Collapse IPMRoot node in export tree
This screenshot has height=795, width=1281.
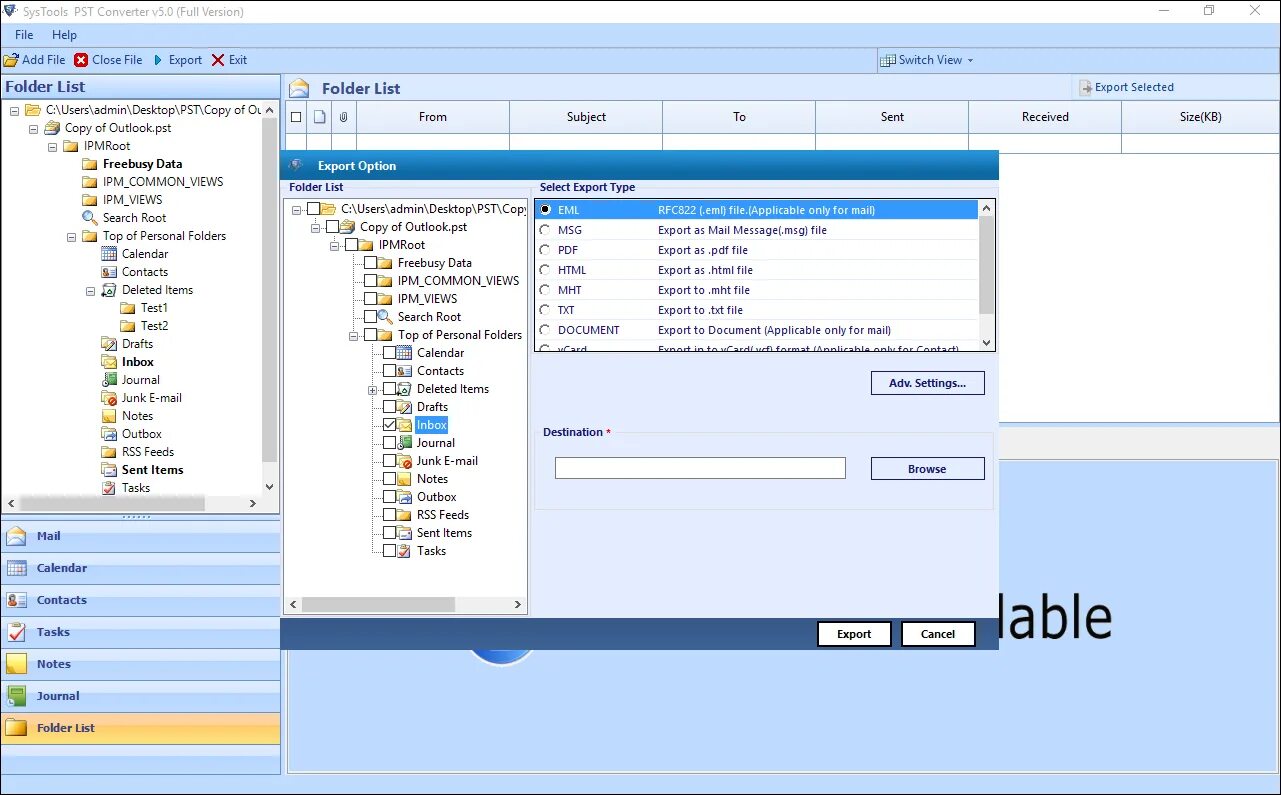pos(335,245)
